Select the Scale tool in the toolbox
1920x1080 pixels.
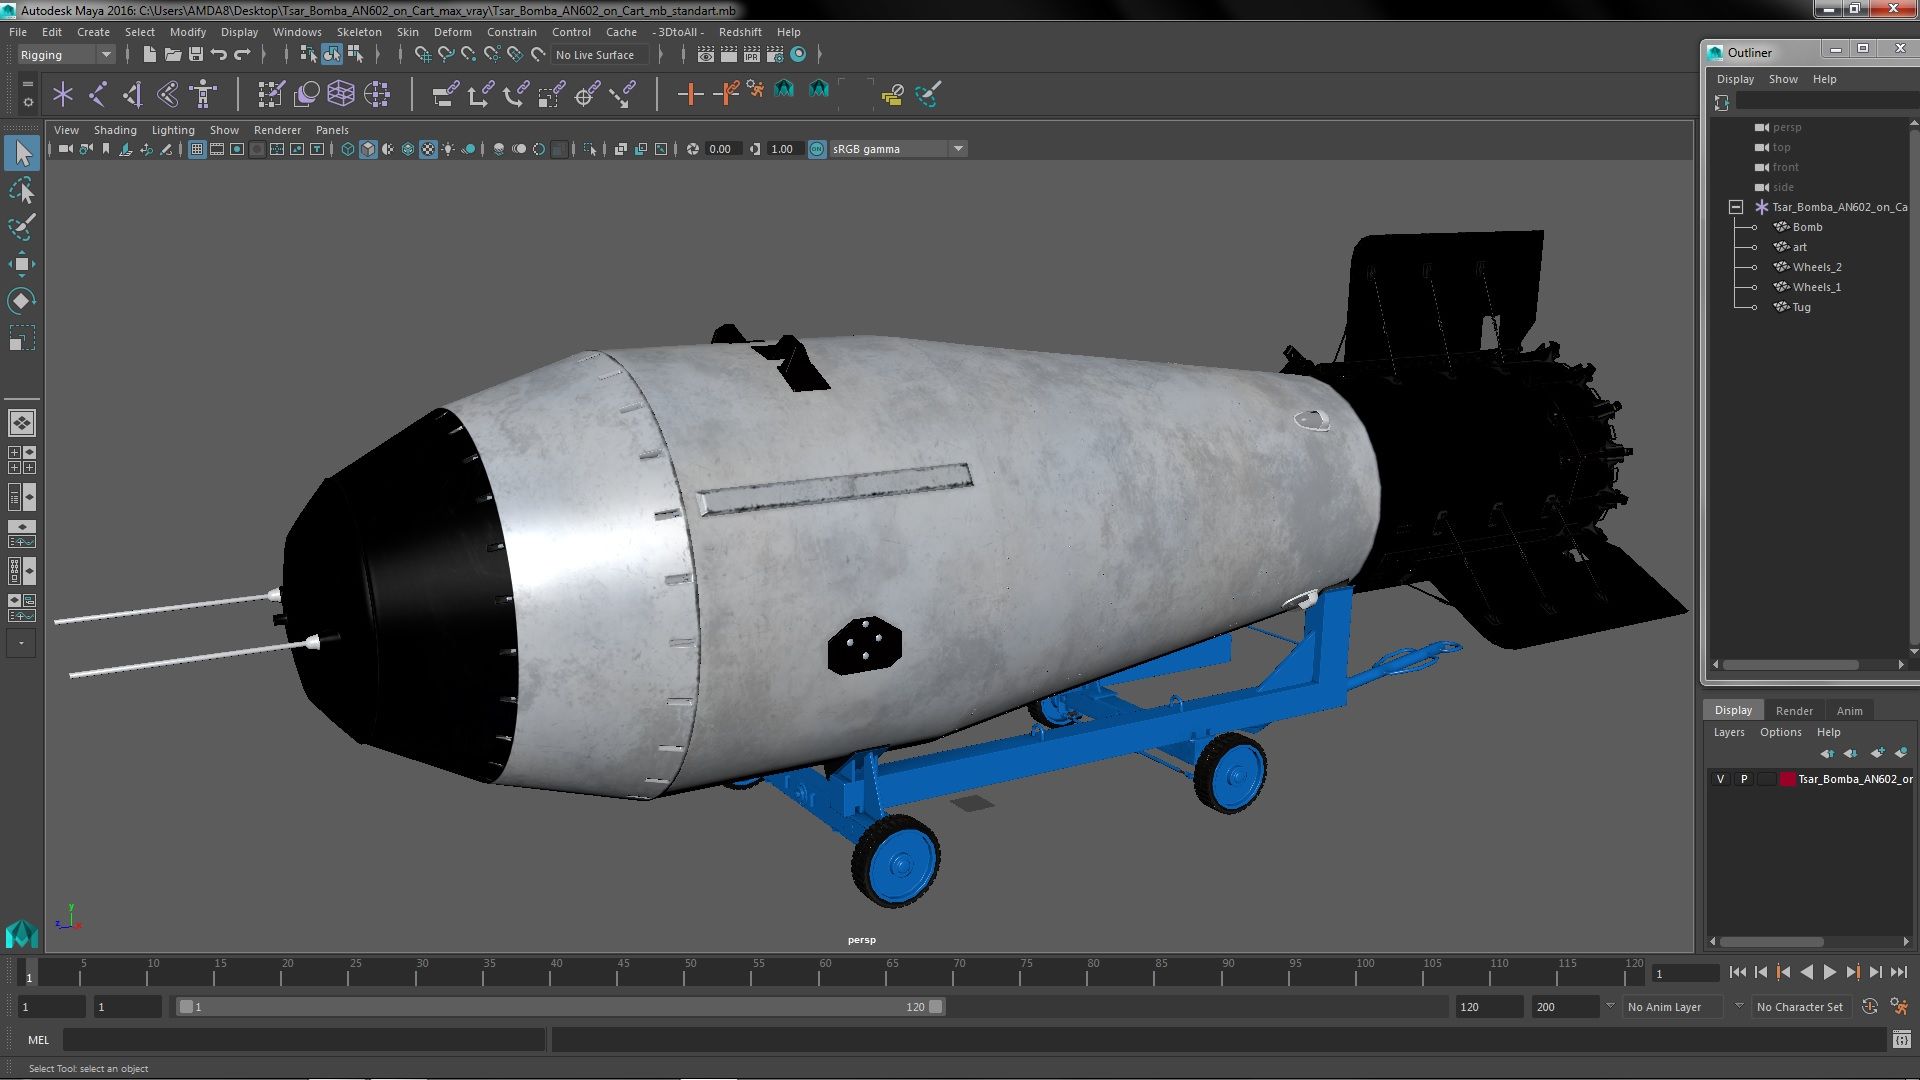(22, 338)
